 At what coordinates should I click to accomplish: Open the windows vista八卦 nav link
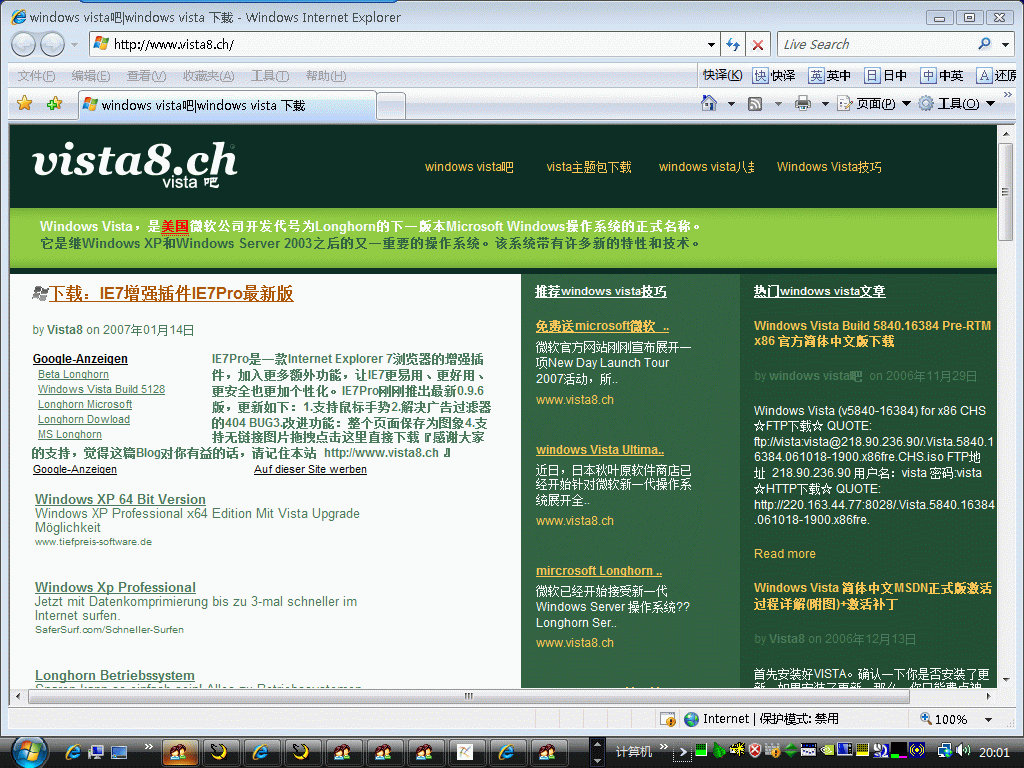[707, 167]
